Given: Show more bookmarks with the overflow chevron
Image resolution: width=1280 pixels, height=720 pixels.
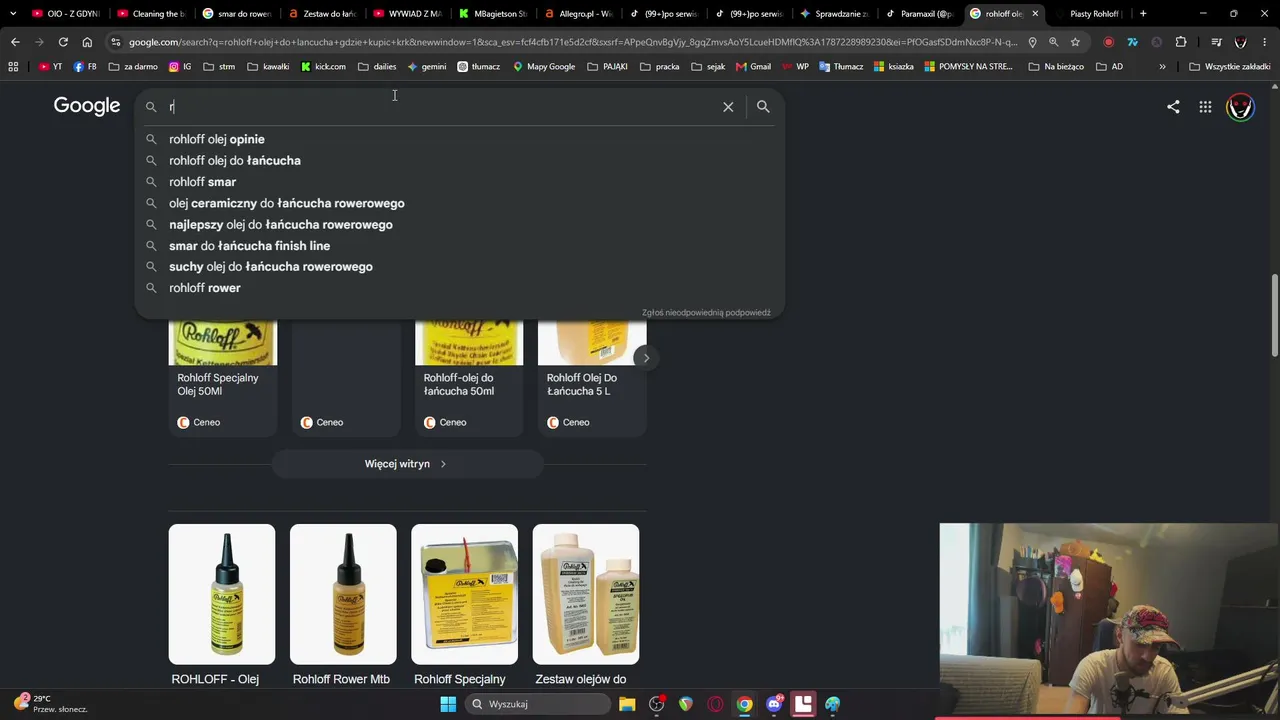Looking at the screenshot, I should pyautogui.click(x=1162, y=66).
